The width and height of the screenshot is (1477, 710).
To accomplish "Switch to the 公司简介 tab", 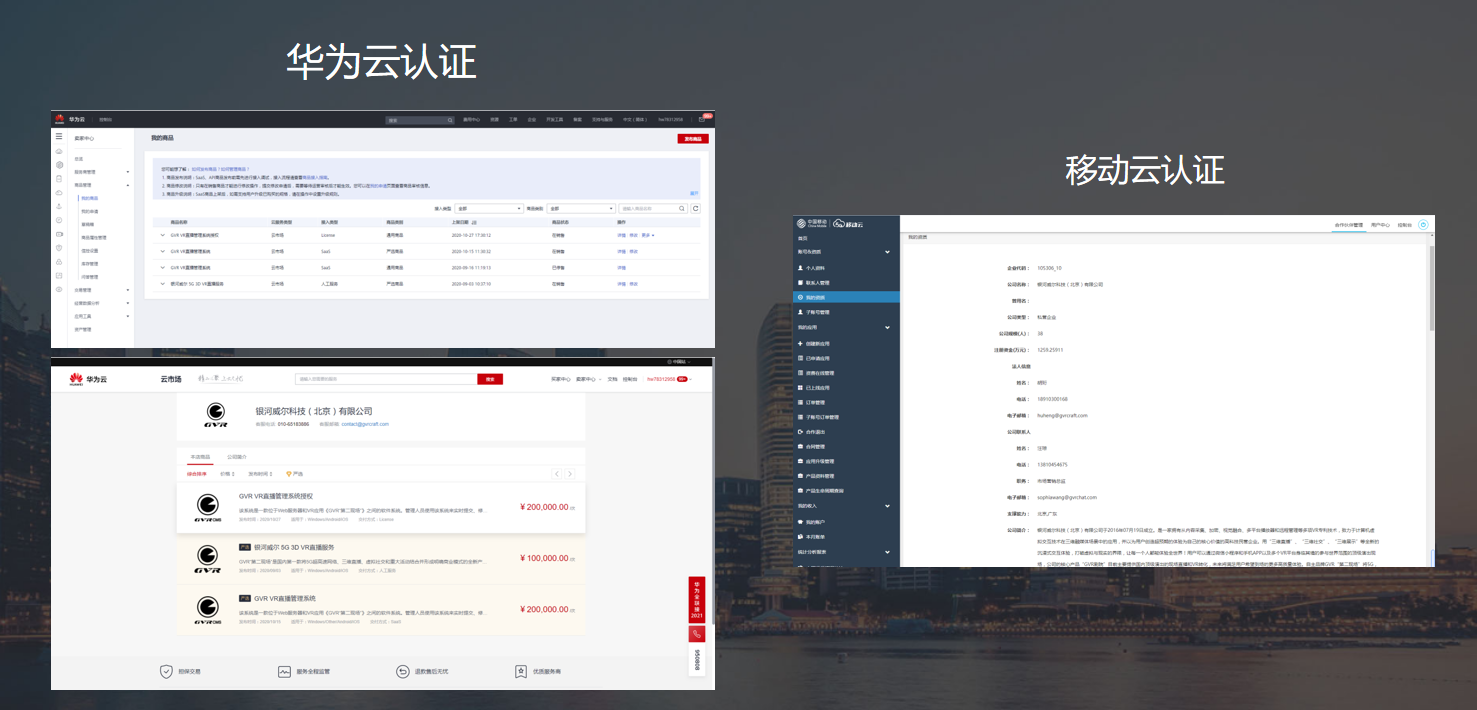I will (238, 456).
